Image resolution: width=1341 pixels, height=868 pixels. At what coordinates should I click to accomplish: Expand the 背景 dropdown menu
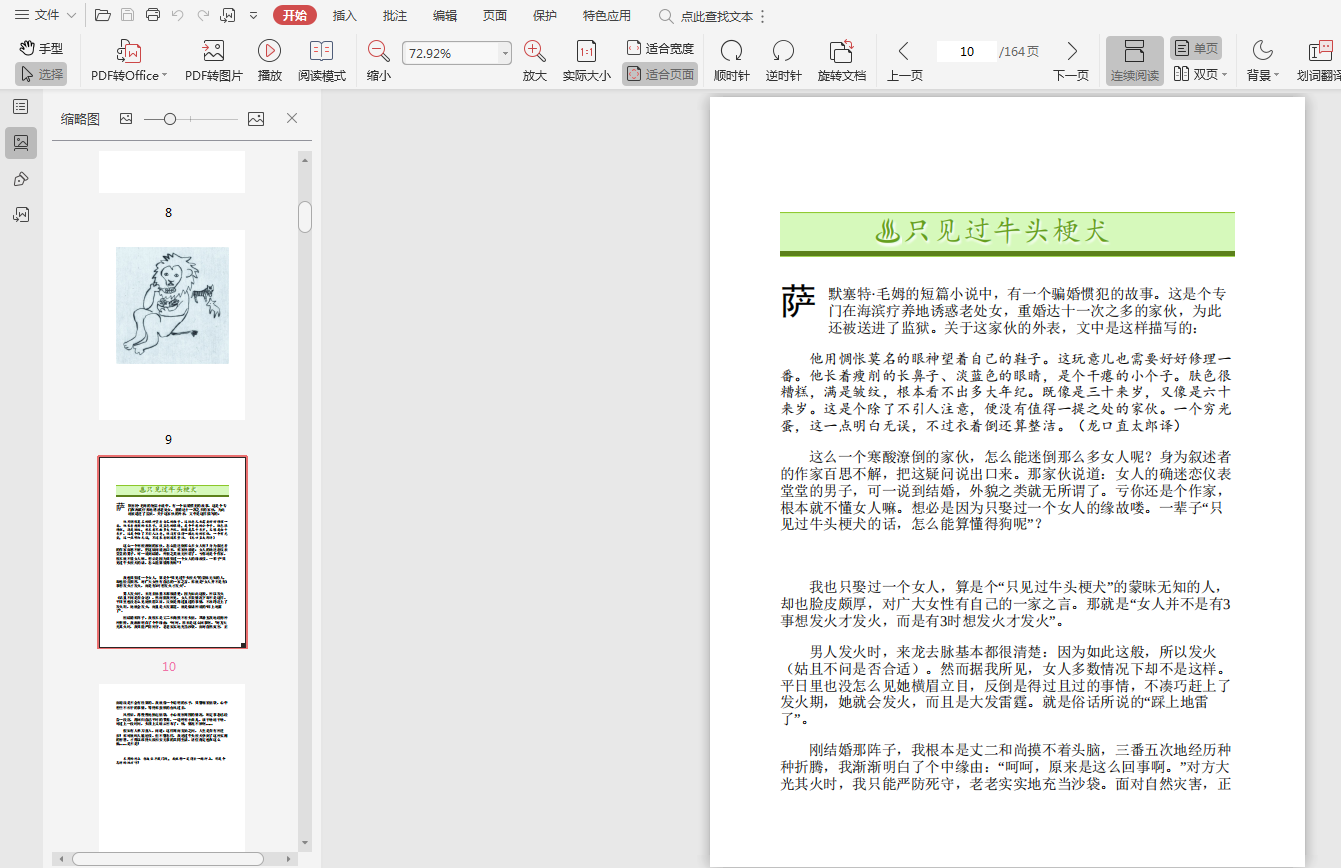(1277, 76)
